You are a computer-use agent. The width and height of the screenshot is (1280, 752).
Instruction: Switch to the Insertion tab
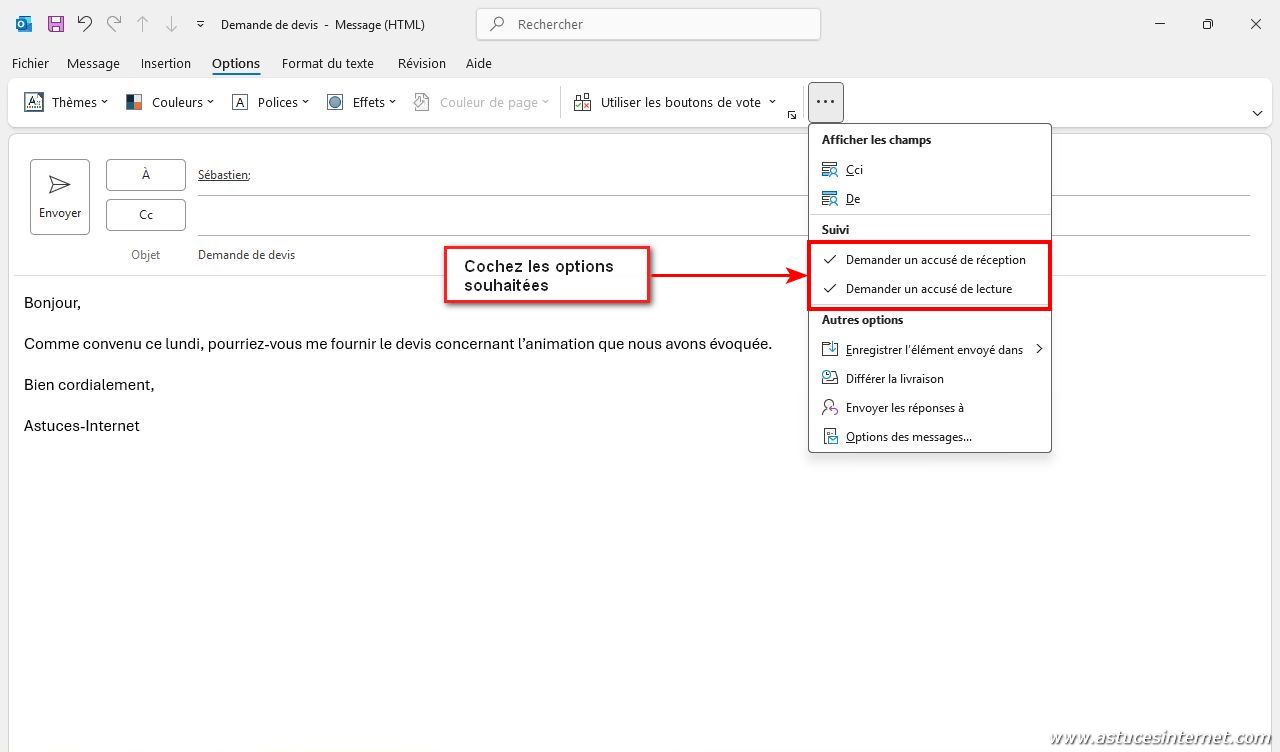click(166, 63)
